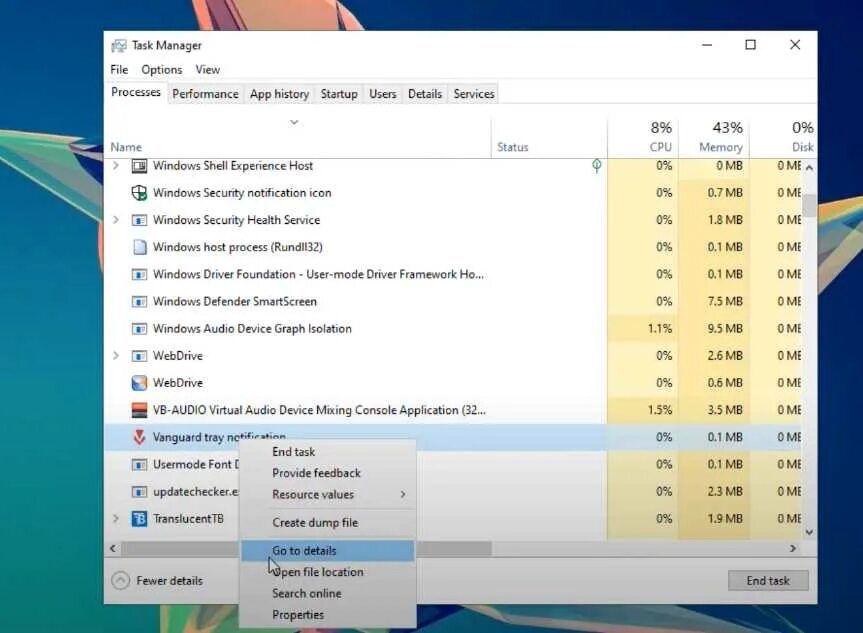Sort by the CPU column header
The height and width of the screenshot is (633, 863).
[660, 147]
